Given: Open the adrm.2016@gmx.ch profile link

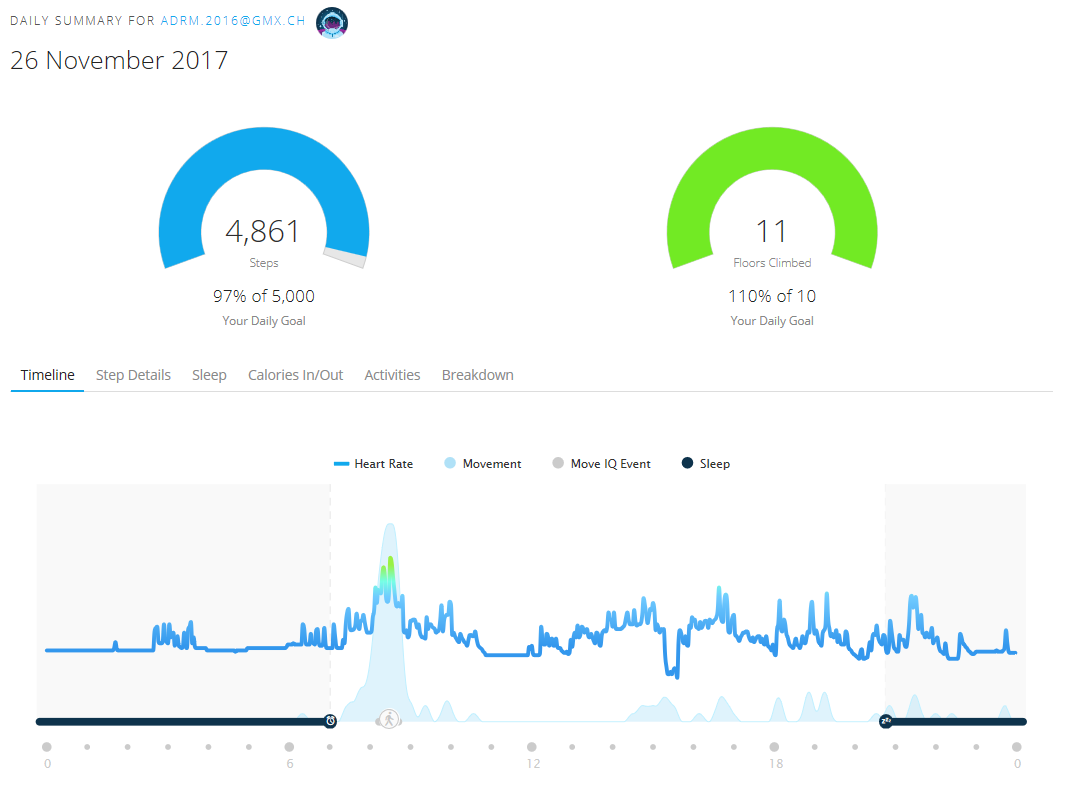Looking at the screenshot, I should (x=233, y=20).
